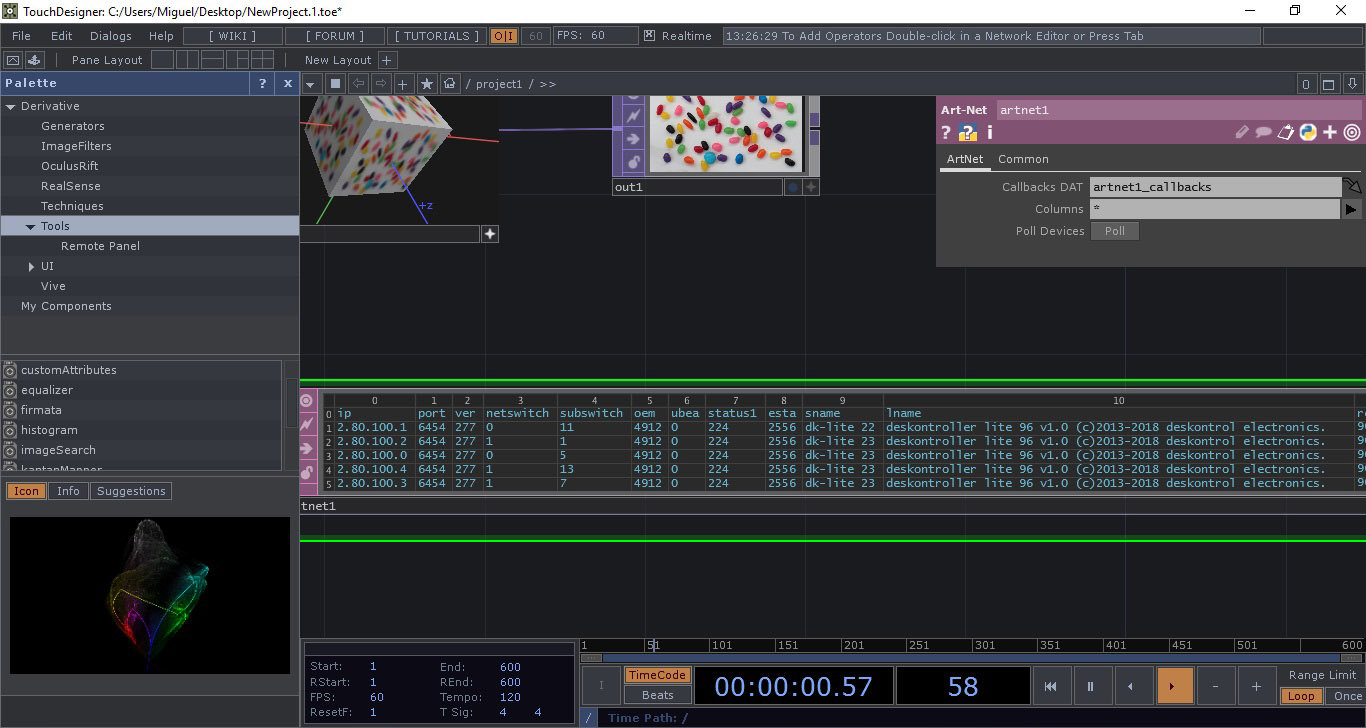This screenshot has width=1366, height=728.
Task: Pause the timeline playback
Action: coord(1091,686)
